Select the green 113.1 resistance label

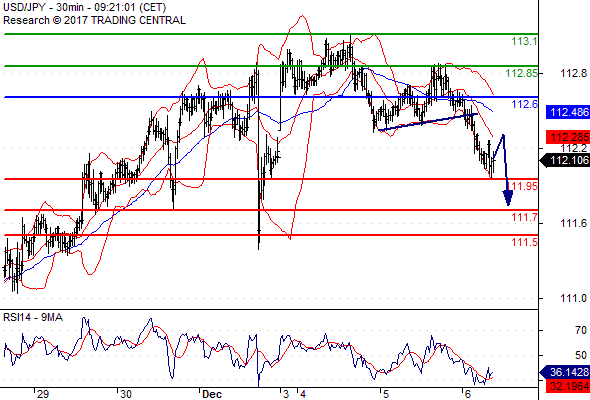coord(525,41)
